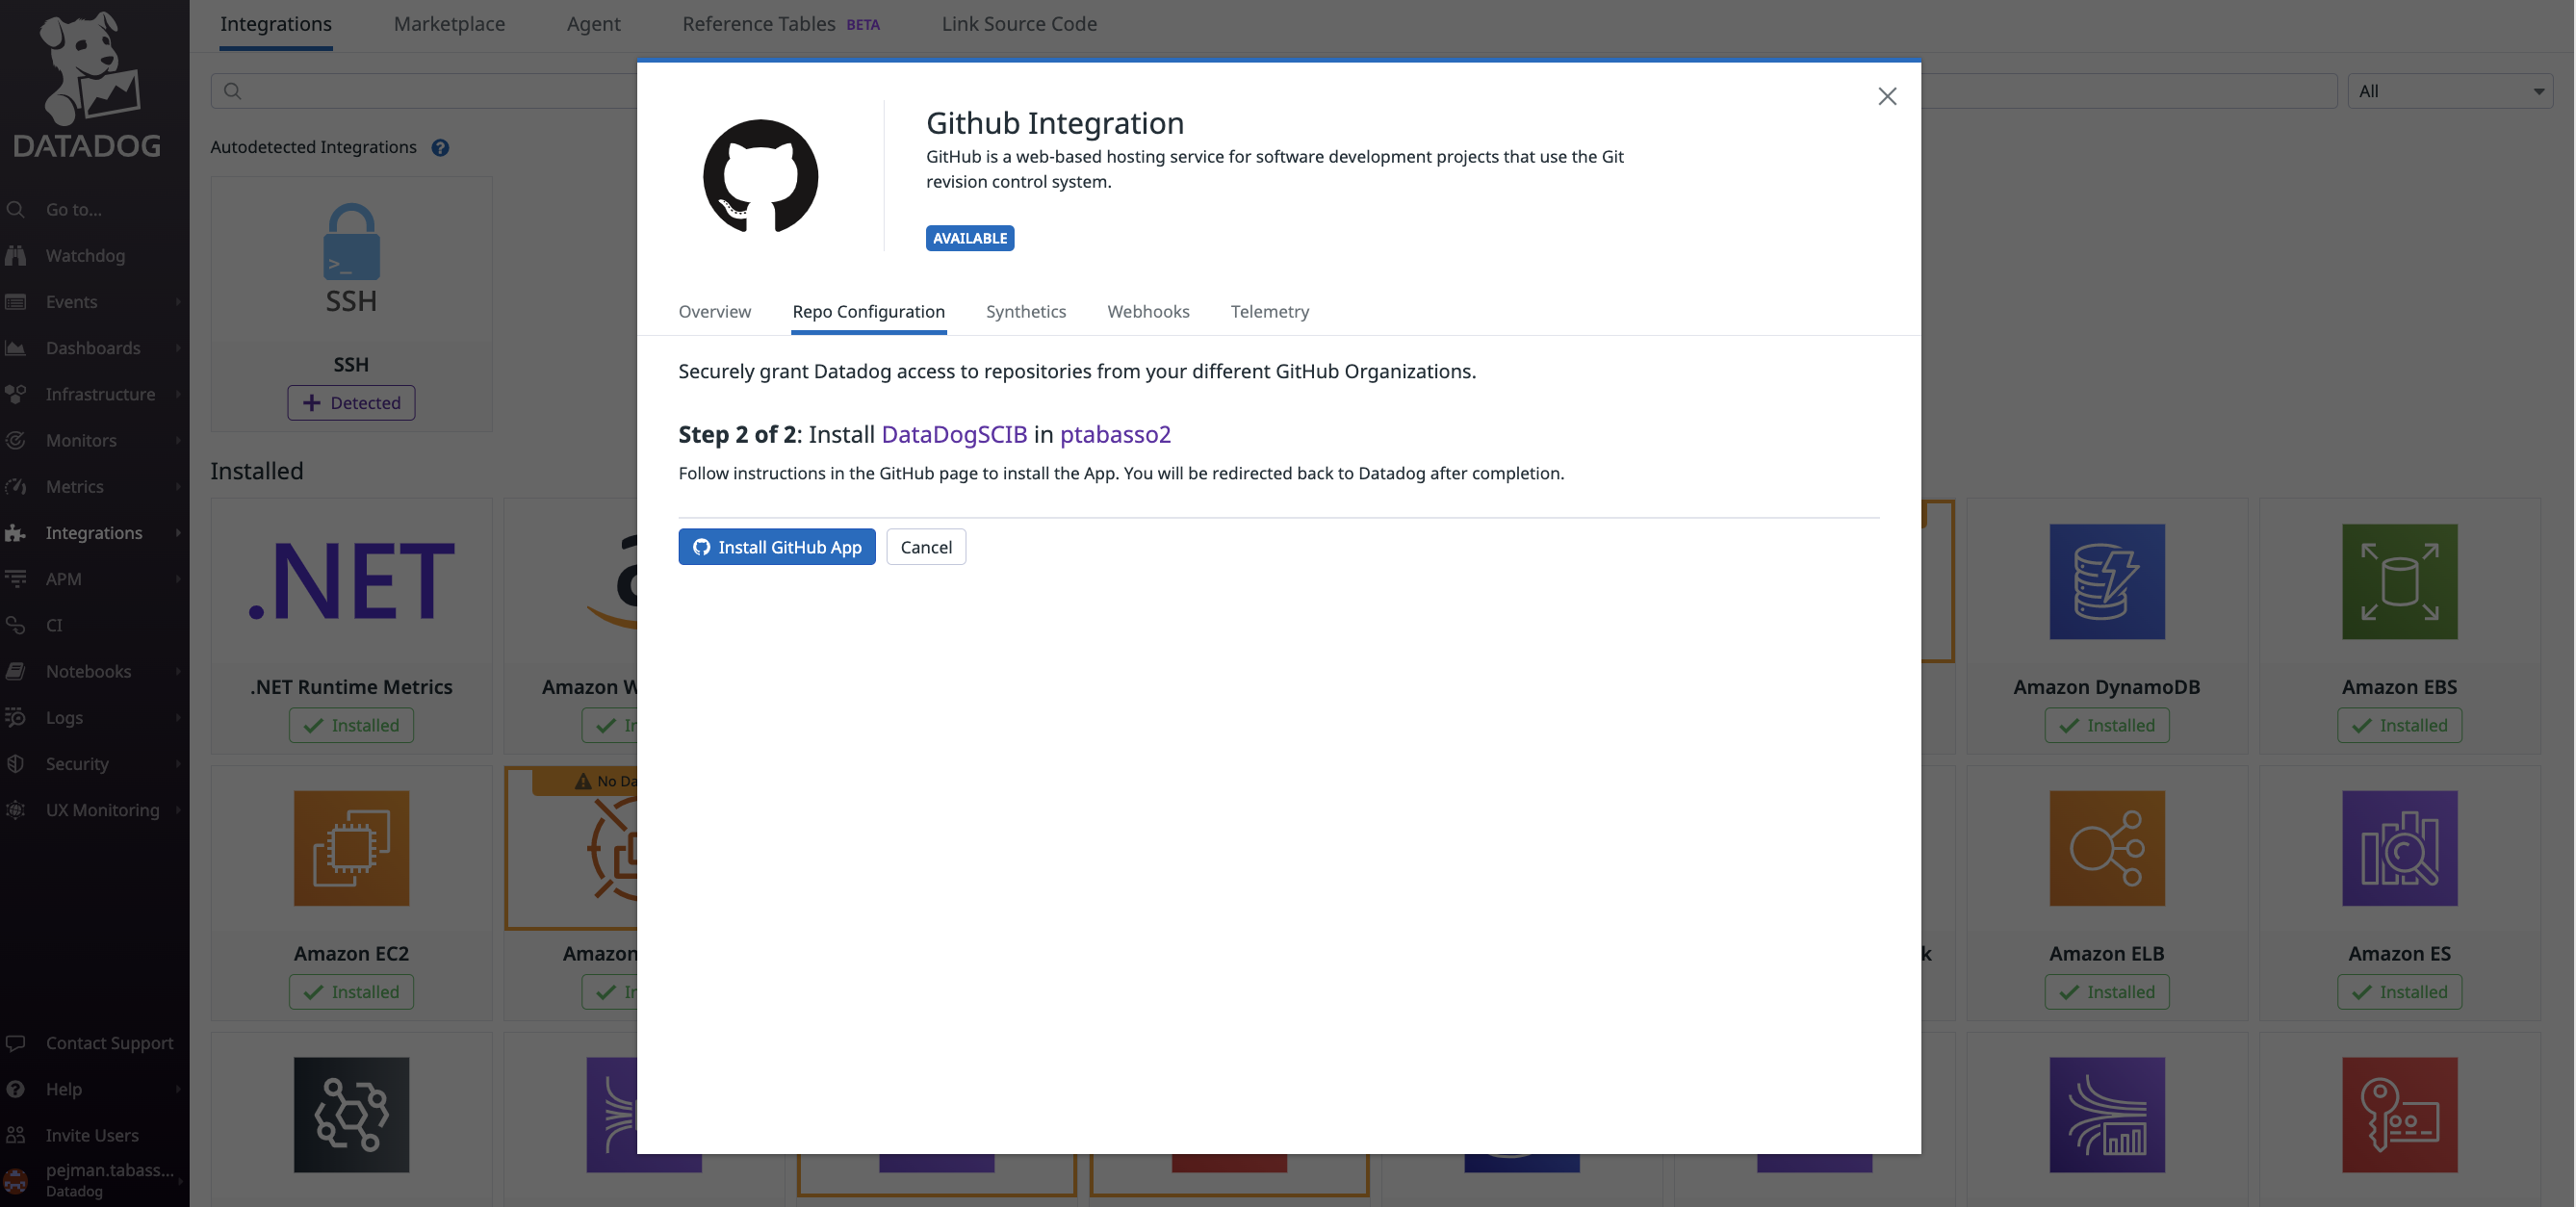Click the Amazon EBS integration icon
Screen dimensions: 2576x1207
click(x=2398, y=581)
